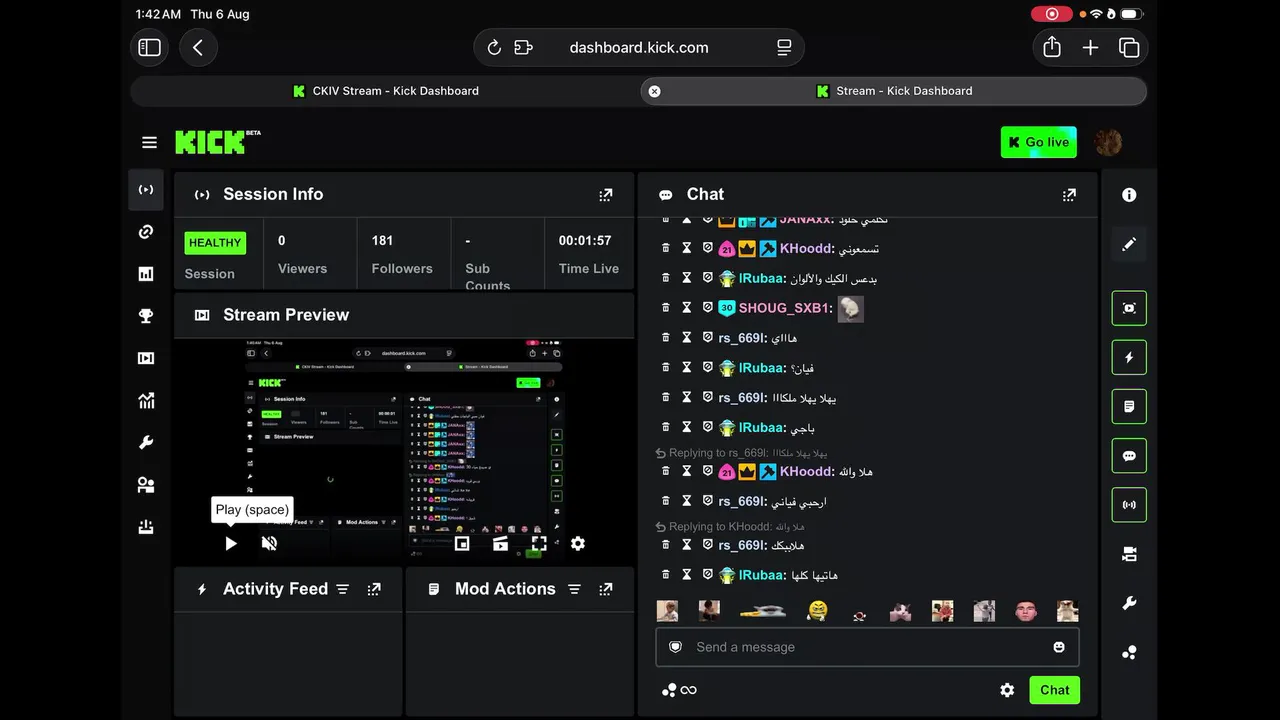
Task: Ban user SHOUG_SXB1 with shield icon
Action: (708, 308)
